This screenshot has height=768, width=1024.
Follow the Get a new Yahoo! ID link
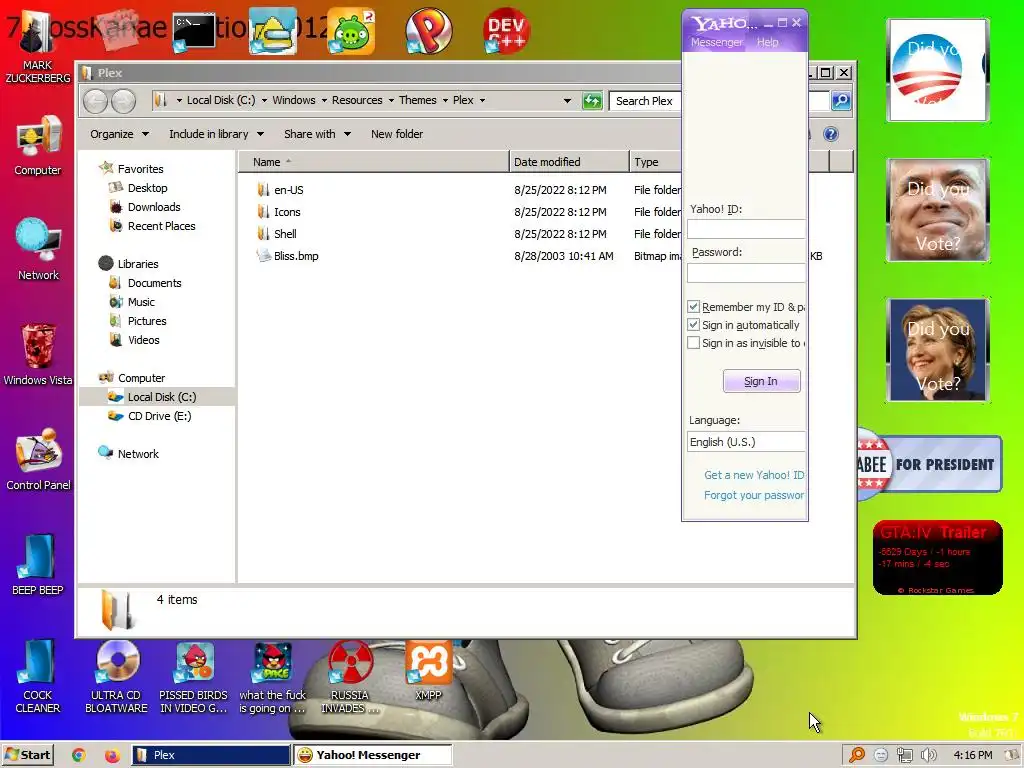point(754,475)
